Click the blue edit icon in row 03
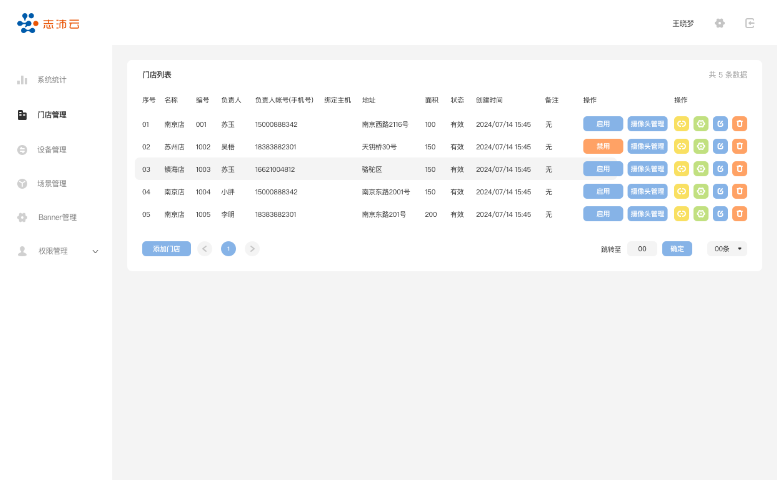Screen dimensions: 777x480 coord(720,169)
